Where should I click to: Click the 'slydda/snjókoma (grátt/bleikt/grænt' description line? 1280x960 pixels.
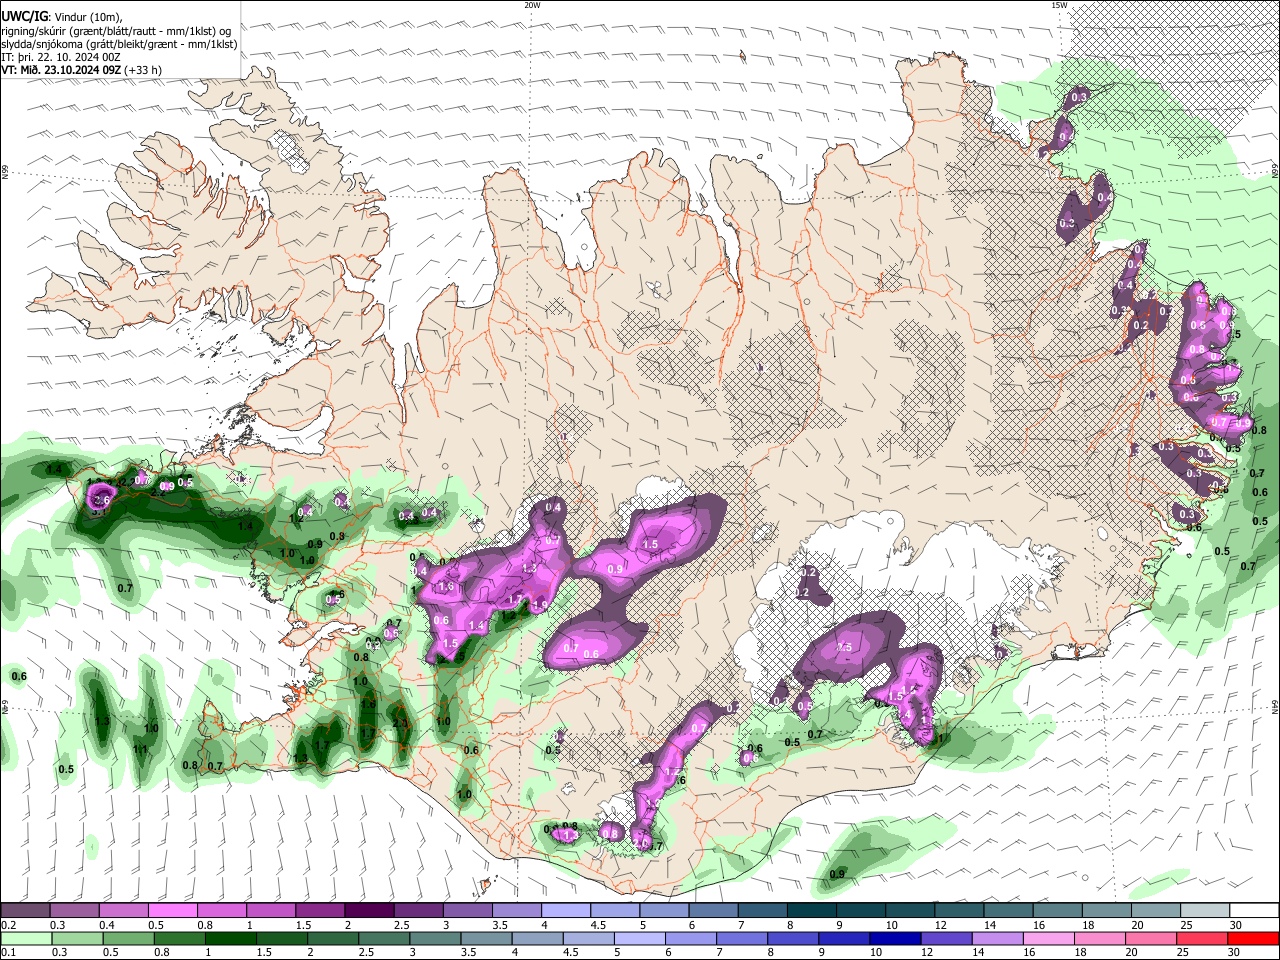tap(120, 44)
